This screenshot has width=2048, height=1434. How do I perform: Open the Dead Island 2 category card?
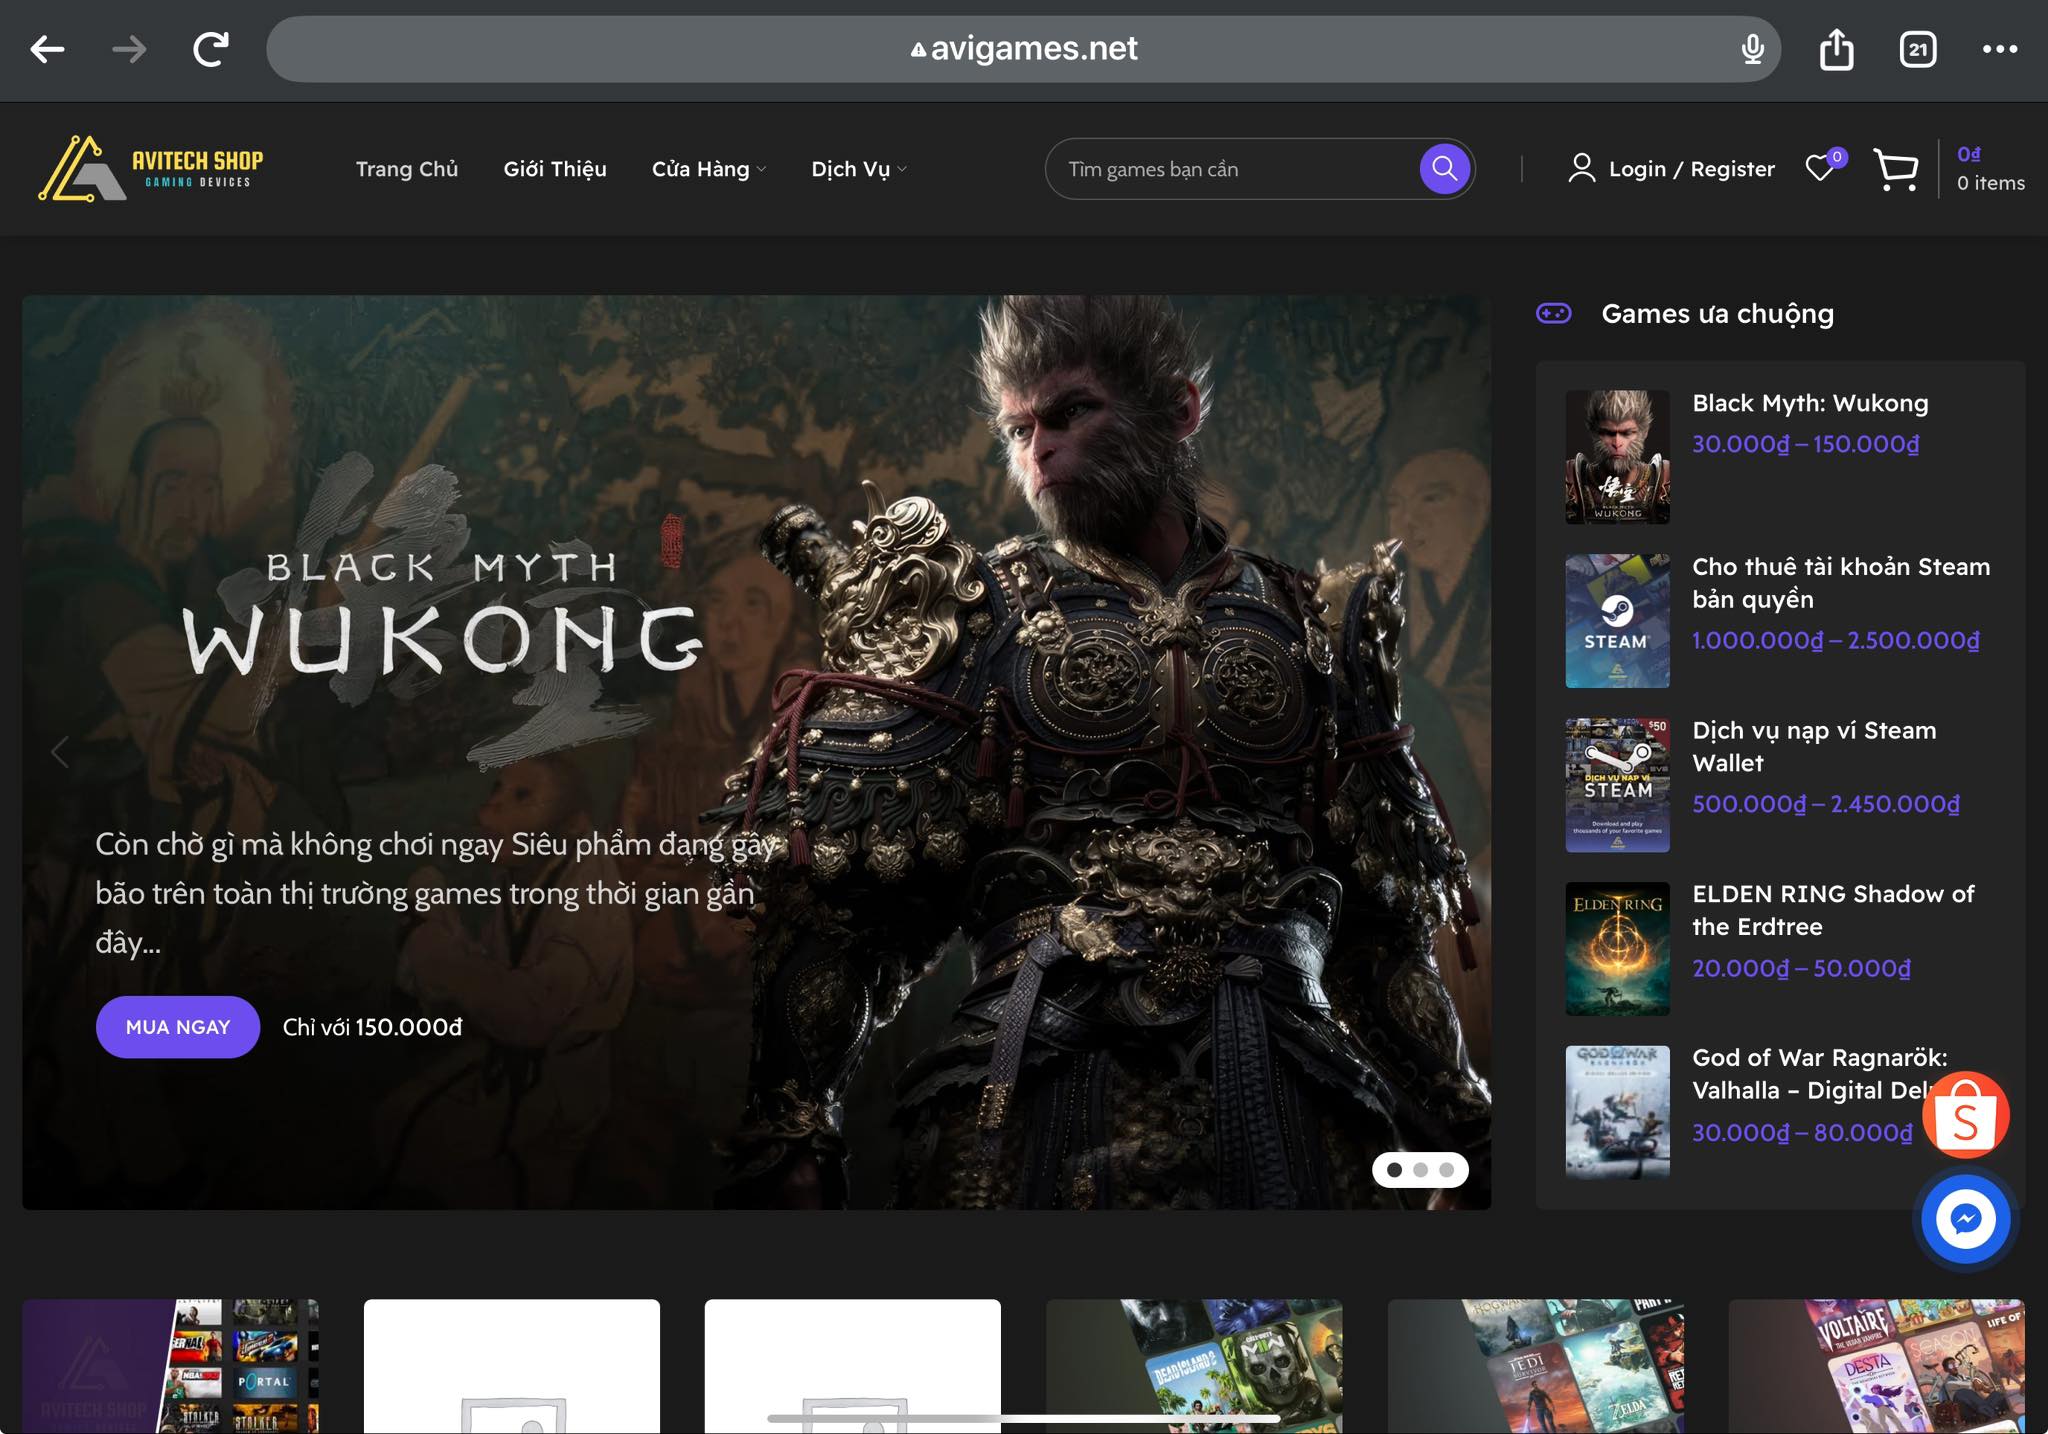(1194, 1366)
